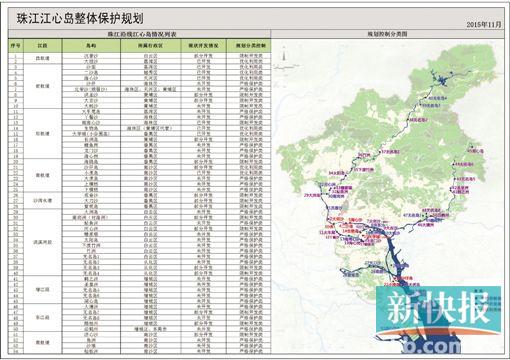This screenshot has height=360, width=510.
Task: Click the dark blue reservoir at the map's top
Action: (x=442, y=80)
